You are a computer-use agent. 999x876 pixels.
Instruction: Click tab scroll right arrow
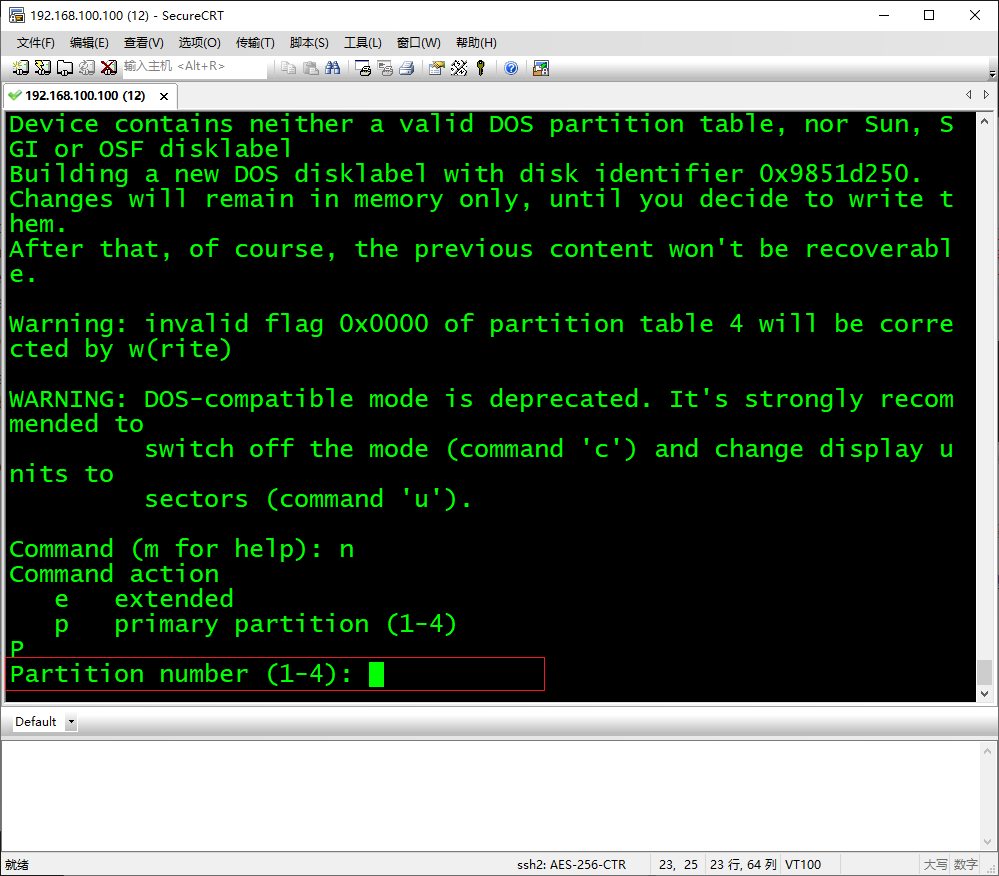coord(986,94)
